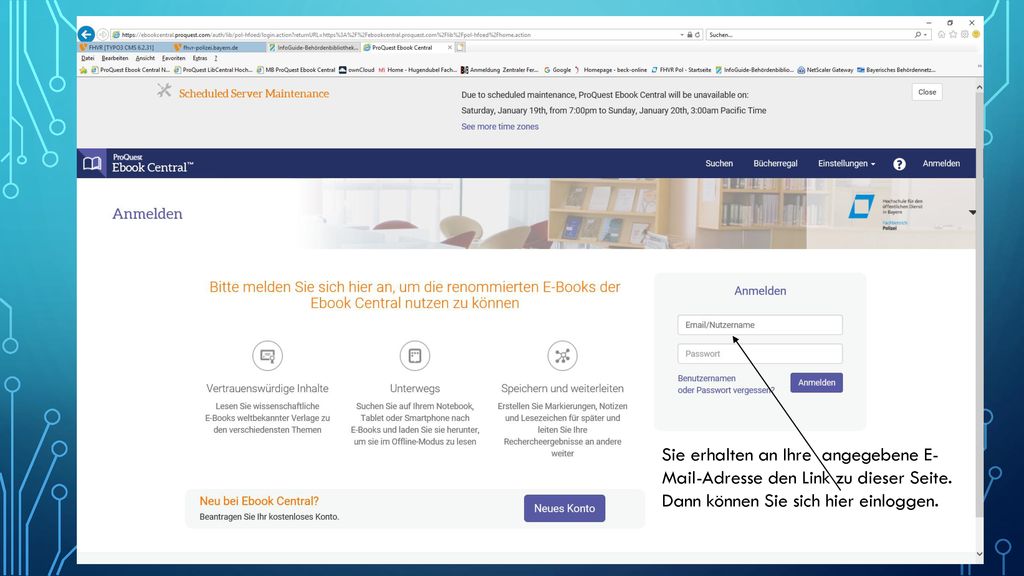This screenshot has width=1024, height=576.
Task: Click the refresh icon in address bar
Action: tap(697, 35)
